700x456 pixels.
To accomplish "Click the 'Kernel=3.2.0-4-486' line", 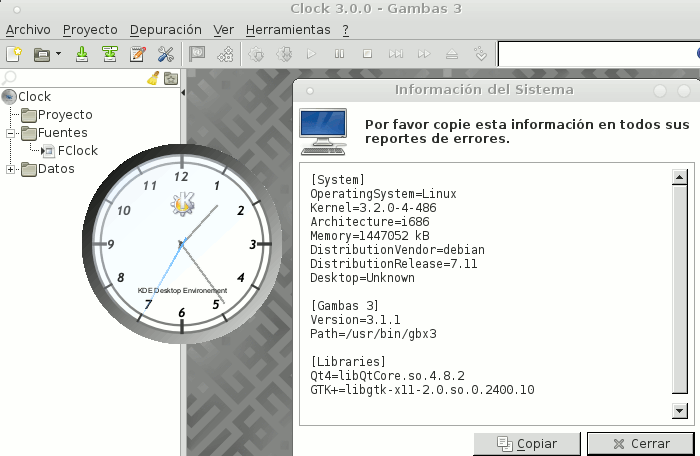I will [x=373, y=208].
